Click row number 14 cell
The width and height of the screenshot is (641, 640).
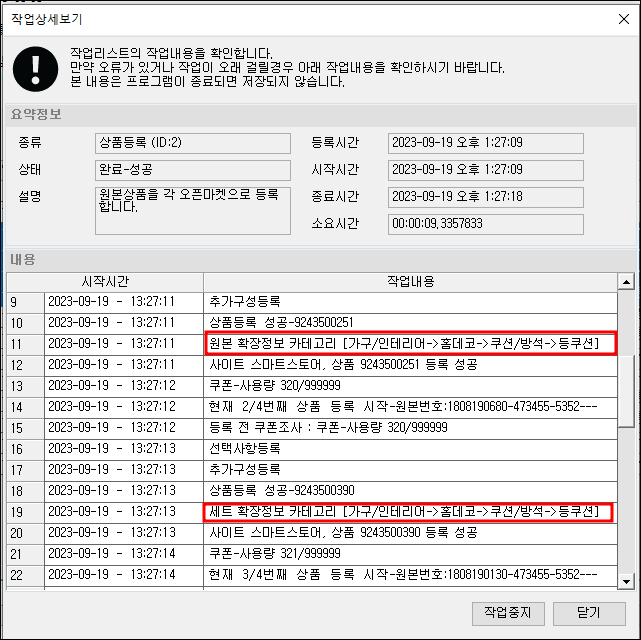point(25,407)
